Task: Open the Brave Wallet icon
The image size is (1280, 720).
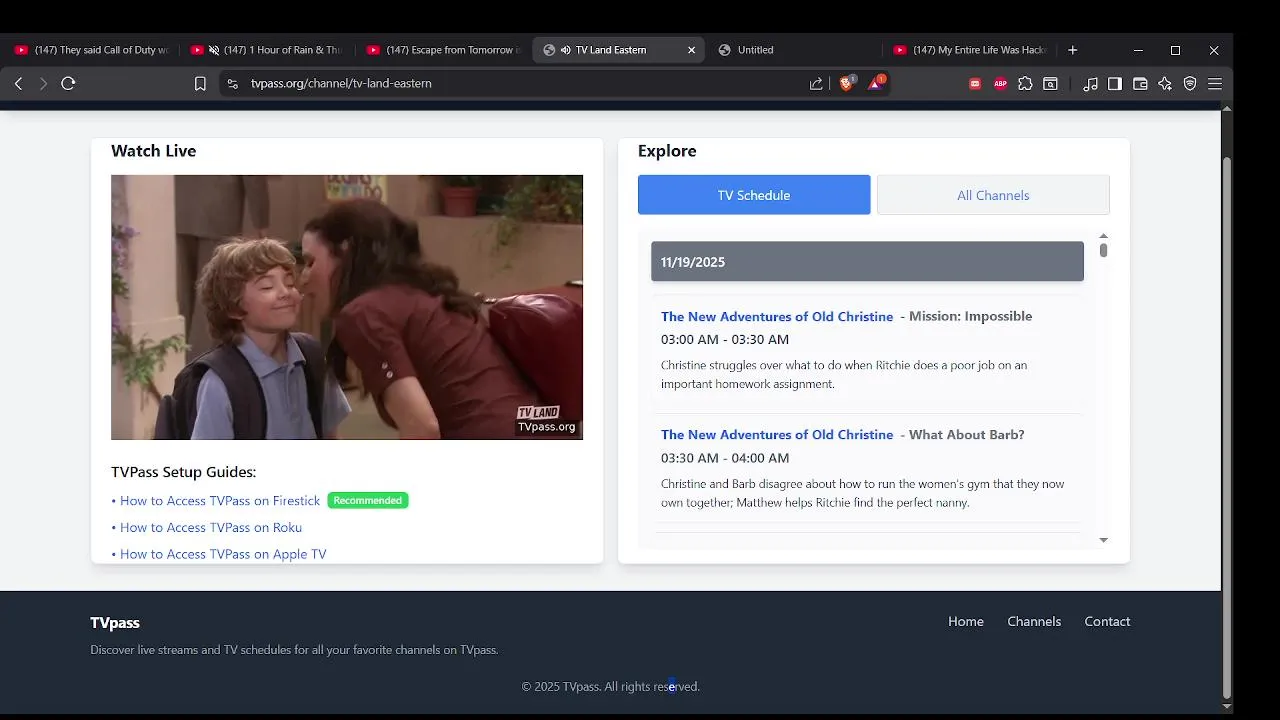Action: point(1140,84)
